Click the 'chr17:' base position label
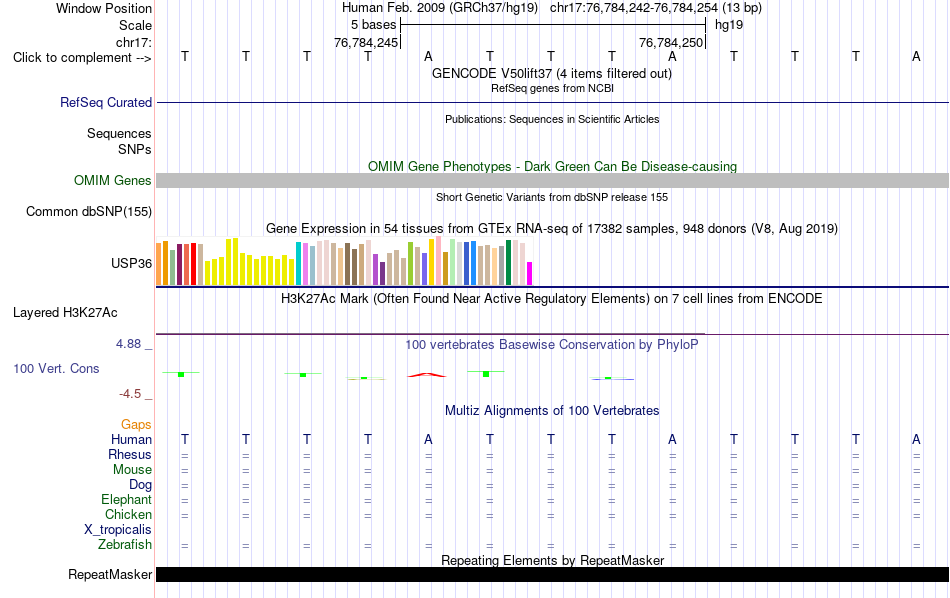The width and height of the screenshot is (950, 598). [x=133, y=42]
